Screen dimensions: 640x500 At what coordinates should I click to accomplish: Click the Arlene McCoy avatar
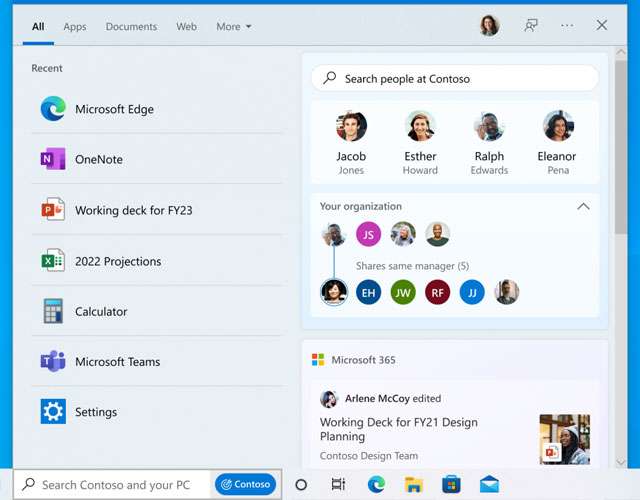click(x=329, y=399)
